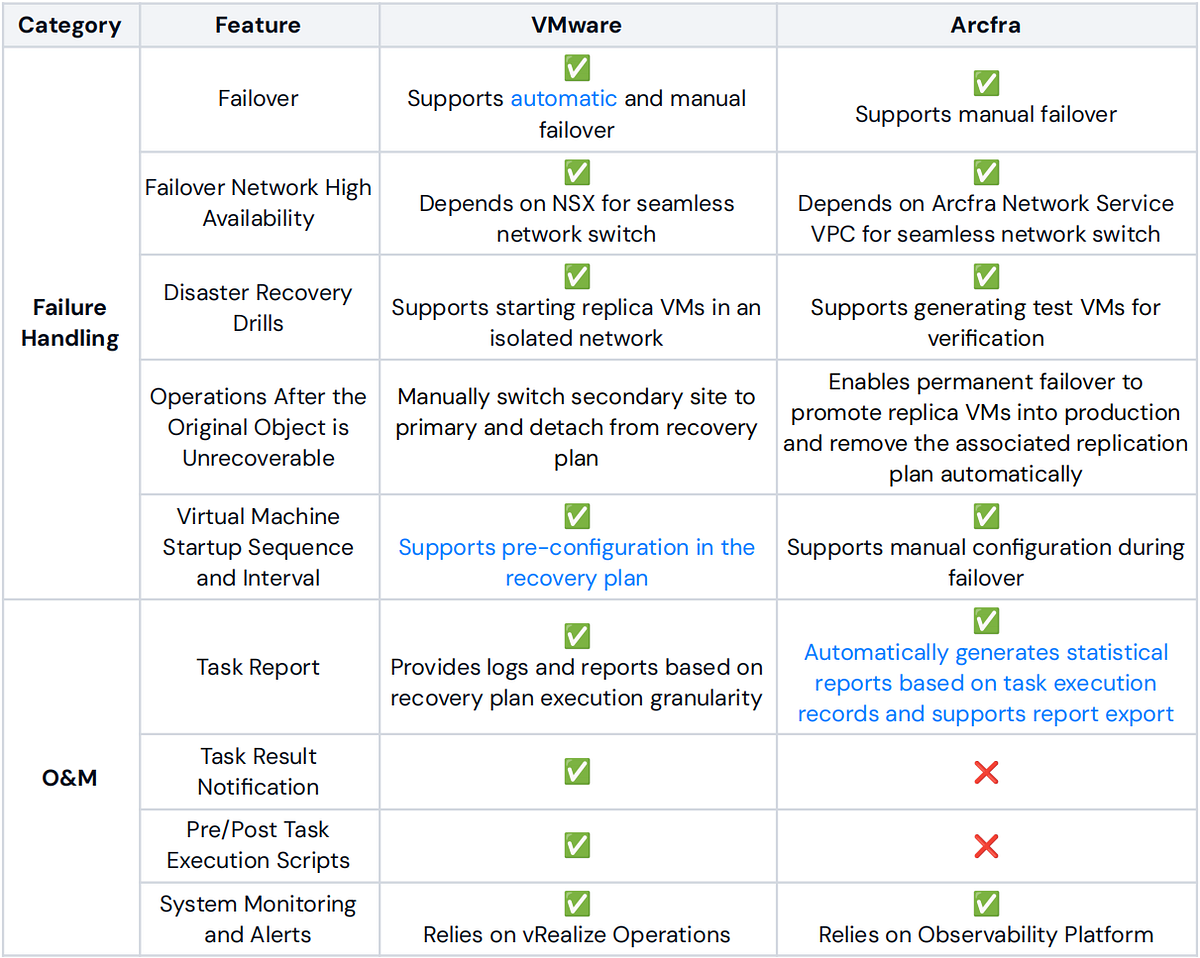1200x958 pixels.
Task: Click green checkmark in VMware Failover cell
Action: (577, 68)
